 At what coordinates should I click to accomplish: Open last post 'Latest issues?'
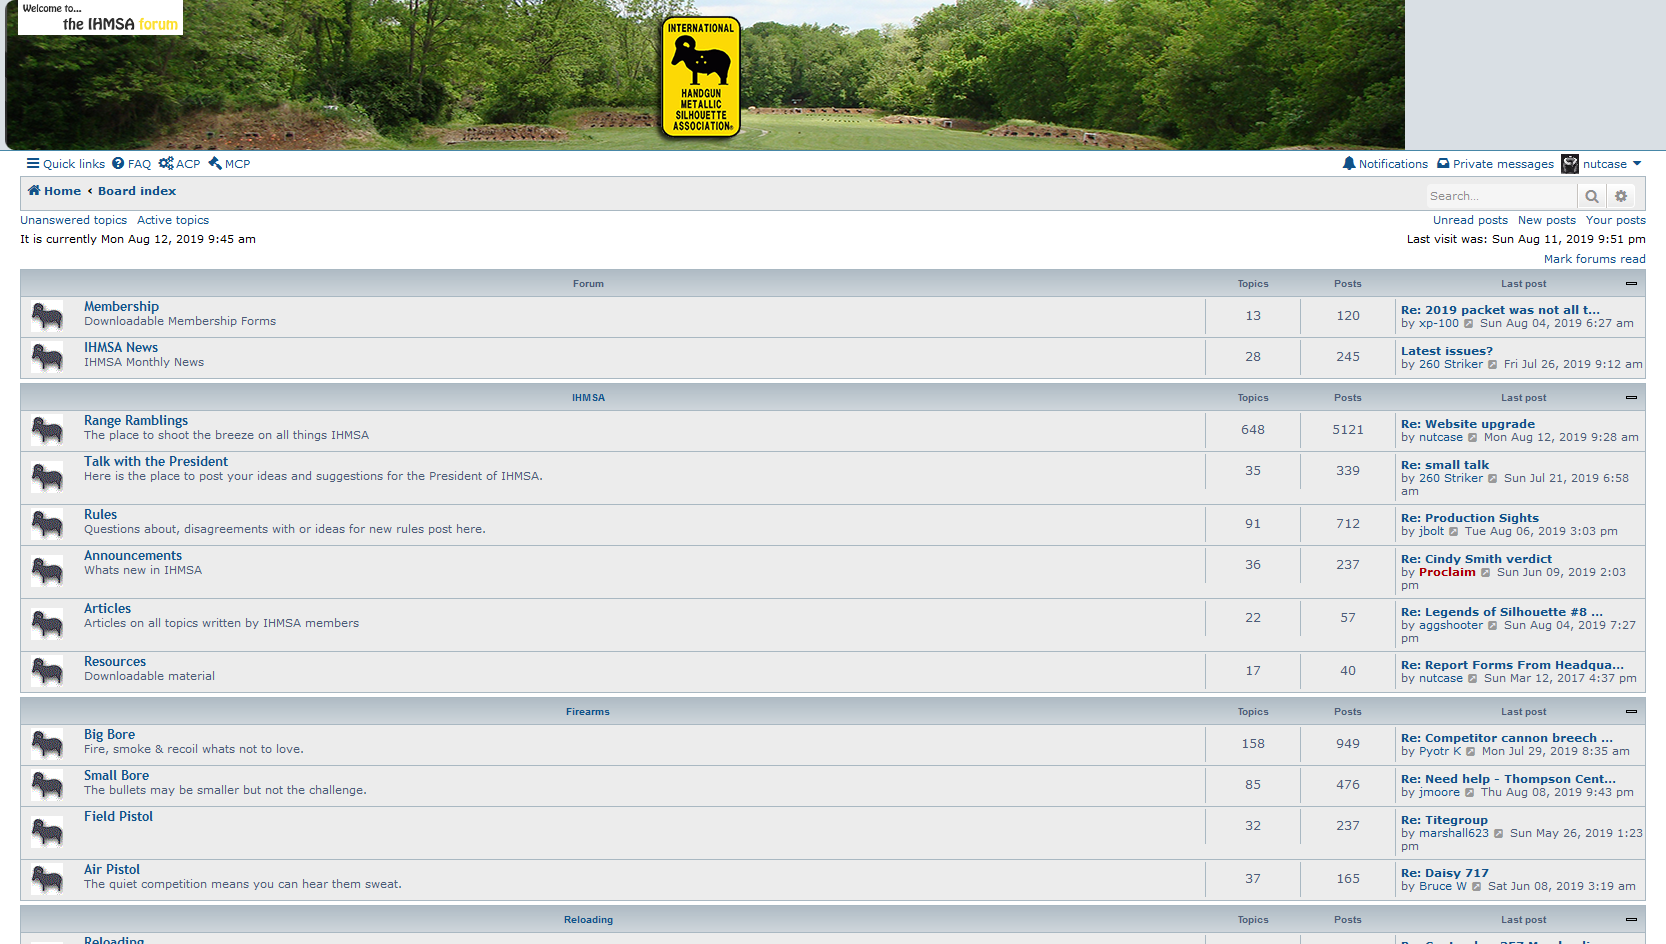click(1446, 351)
